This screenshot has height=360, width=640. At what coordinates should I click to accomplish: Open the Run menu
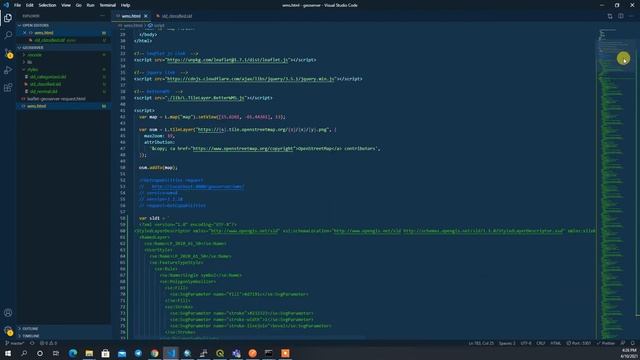click(x=90, y=5)
